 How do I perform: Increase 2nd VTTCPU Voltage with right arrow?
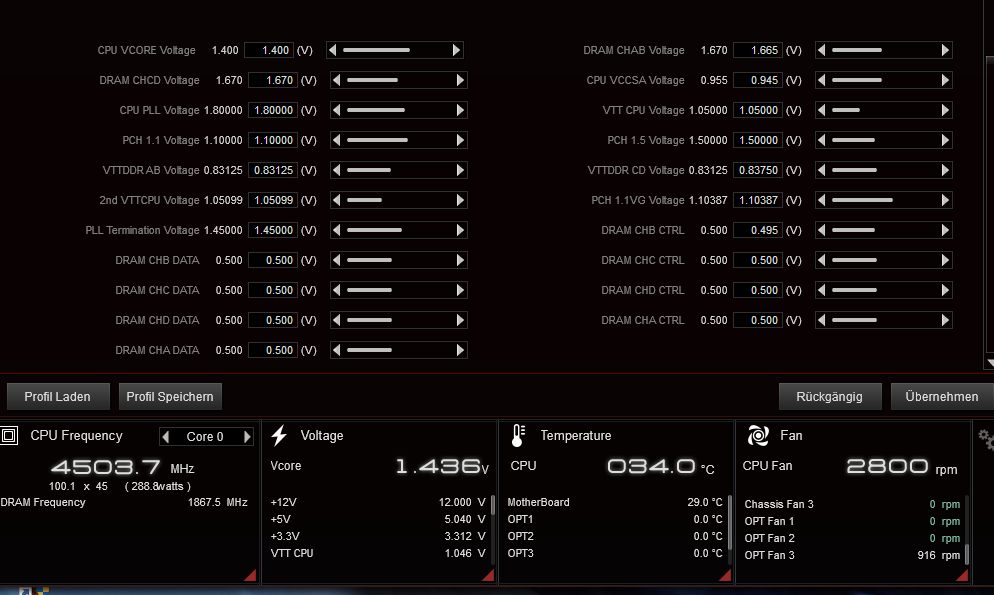coord(460,200)
